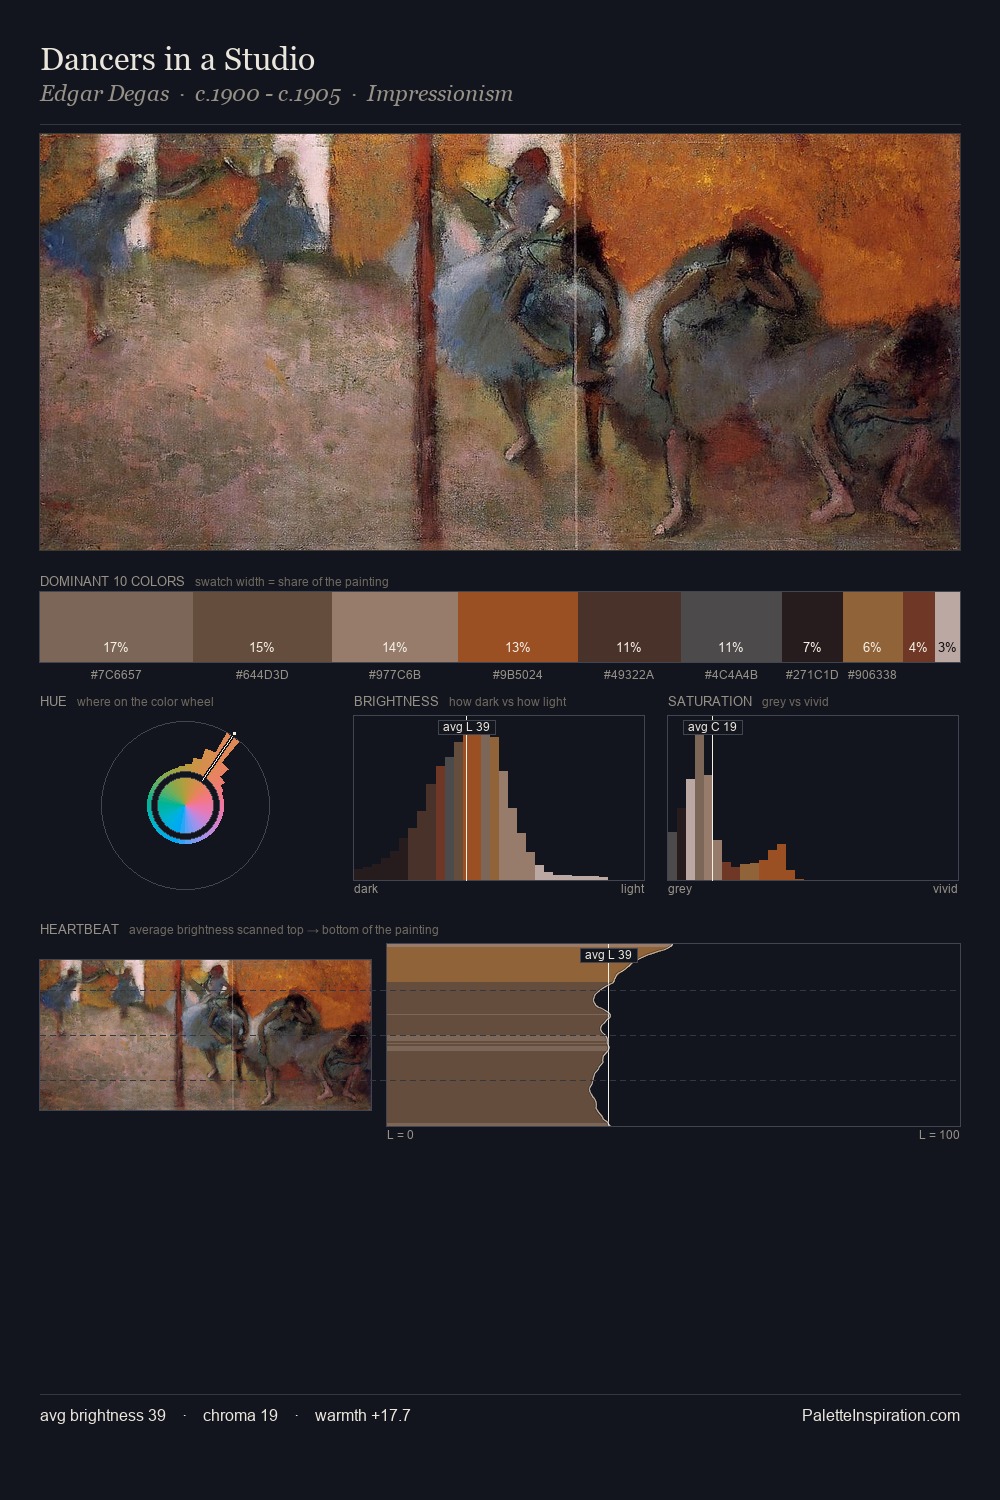
Task: Click hex code '#644D3D' text
Action: [x=262, y=675]
